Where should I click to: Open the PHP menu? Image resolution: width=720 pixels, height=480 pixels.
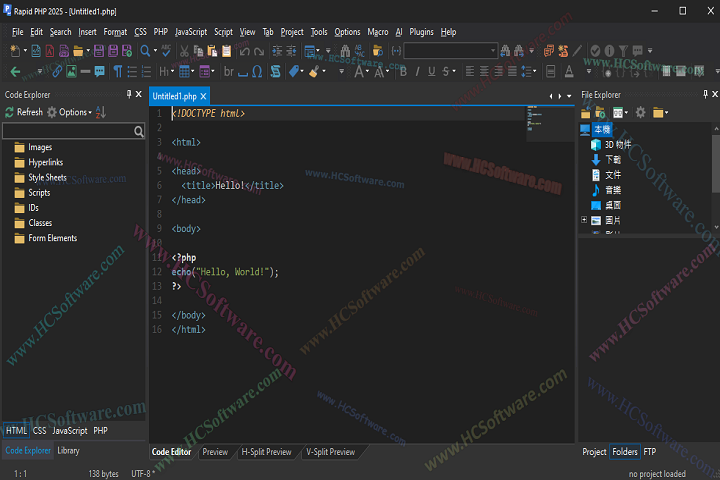[160, 32]
